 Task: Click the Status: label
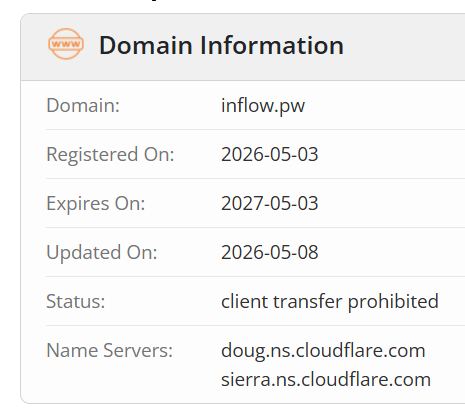point(76,302)
